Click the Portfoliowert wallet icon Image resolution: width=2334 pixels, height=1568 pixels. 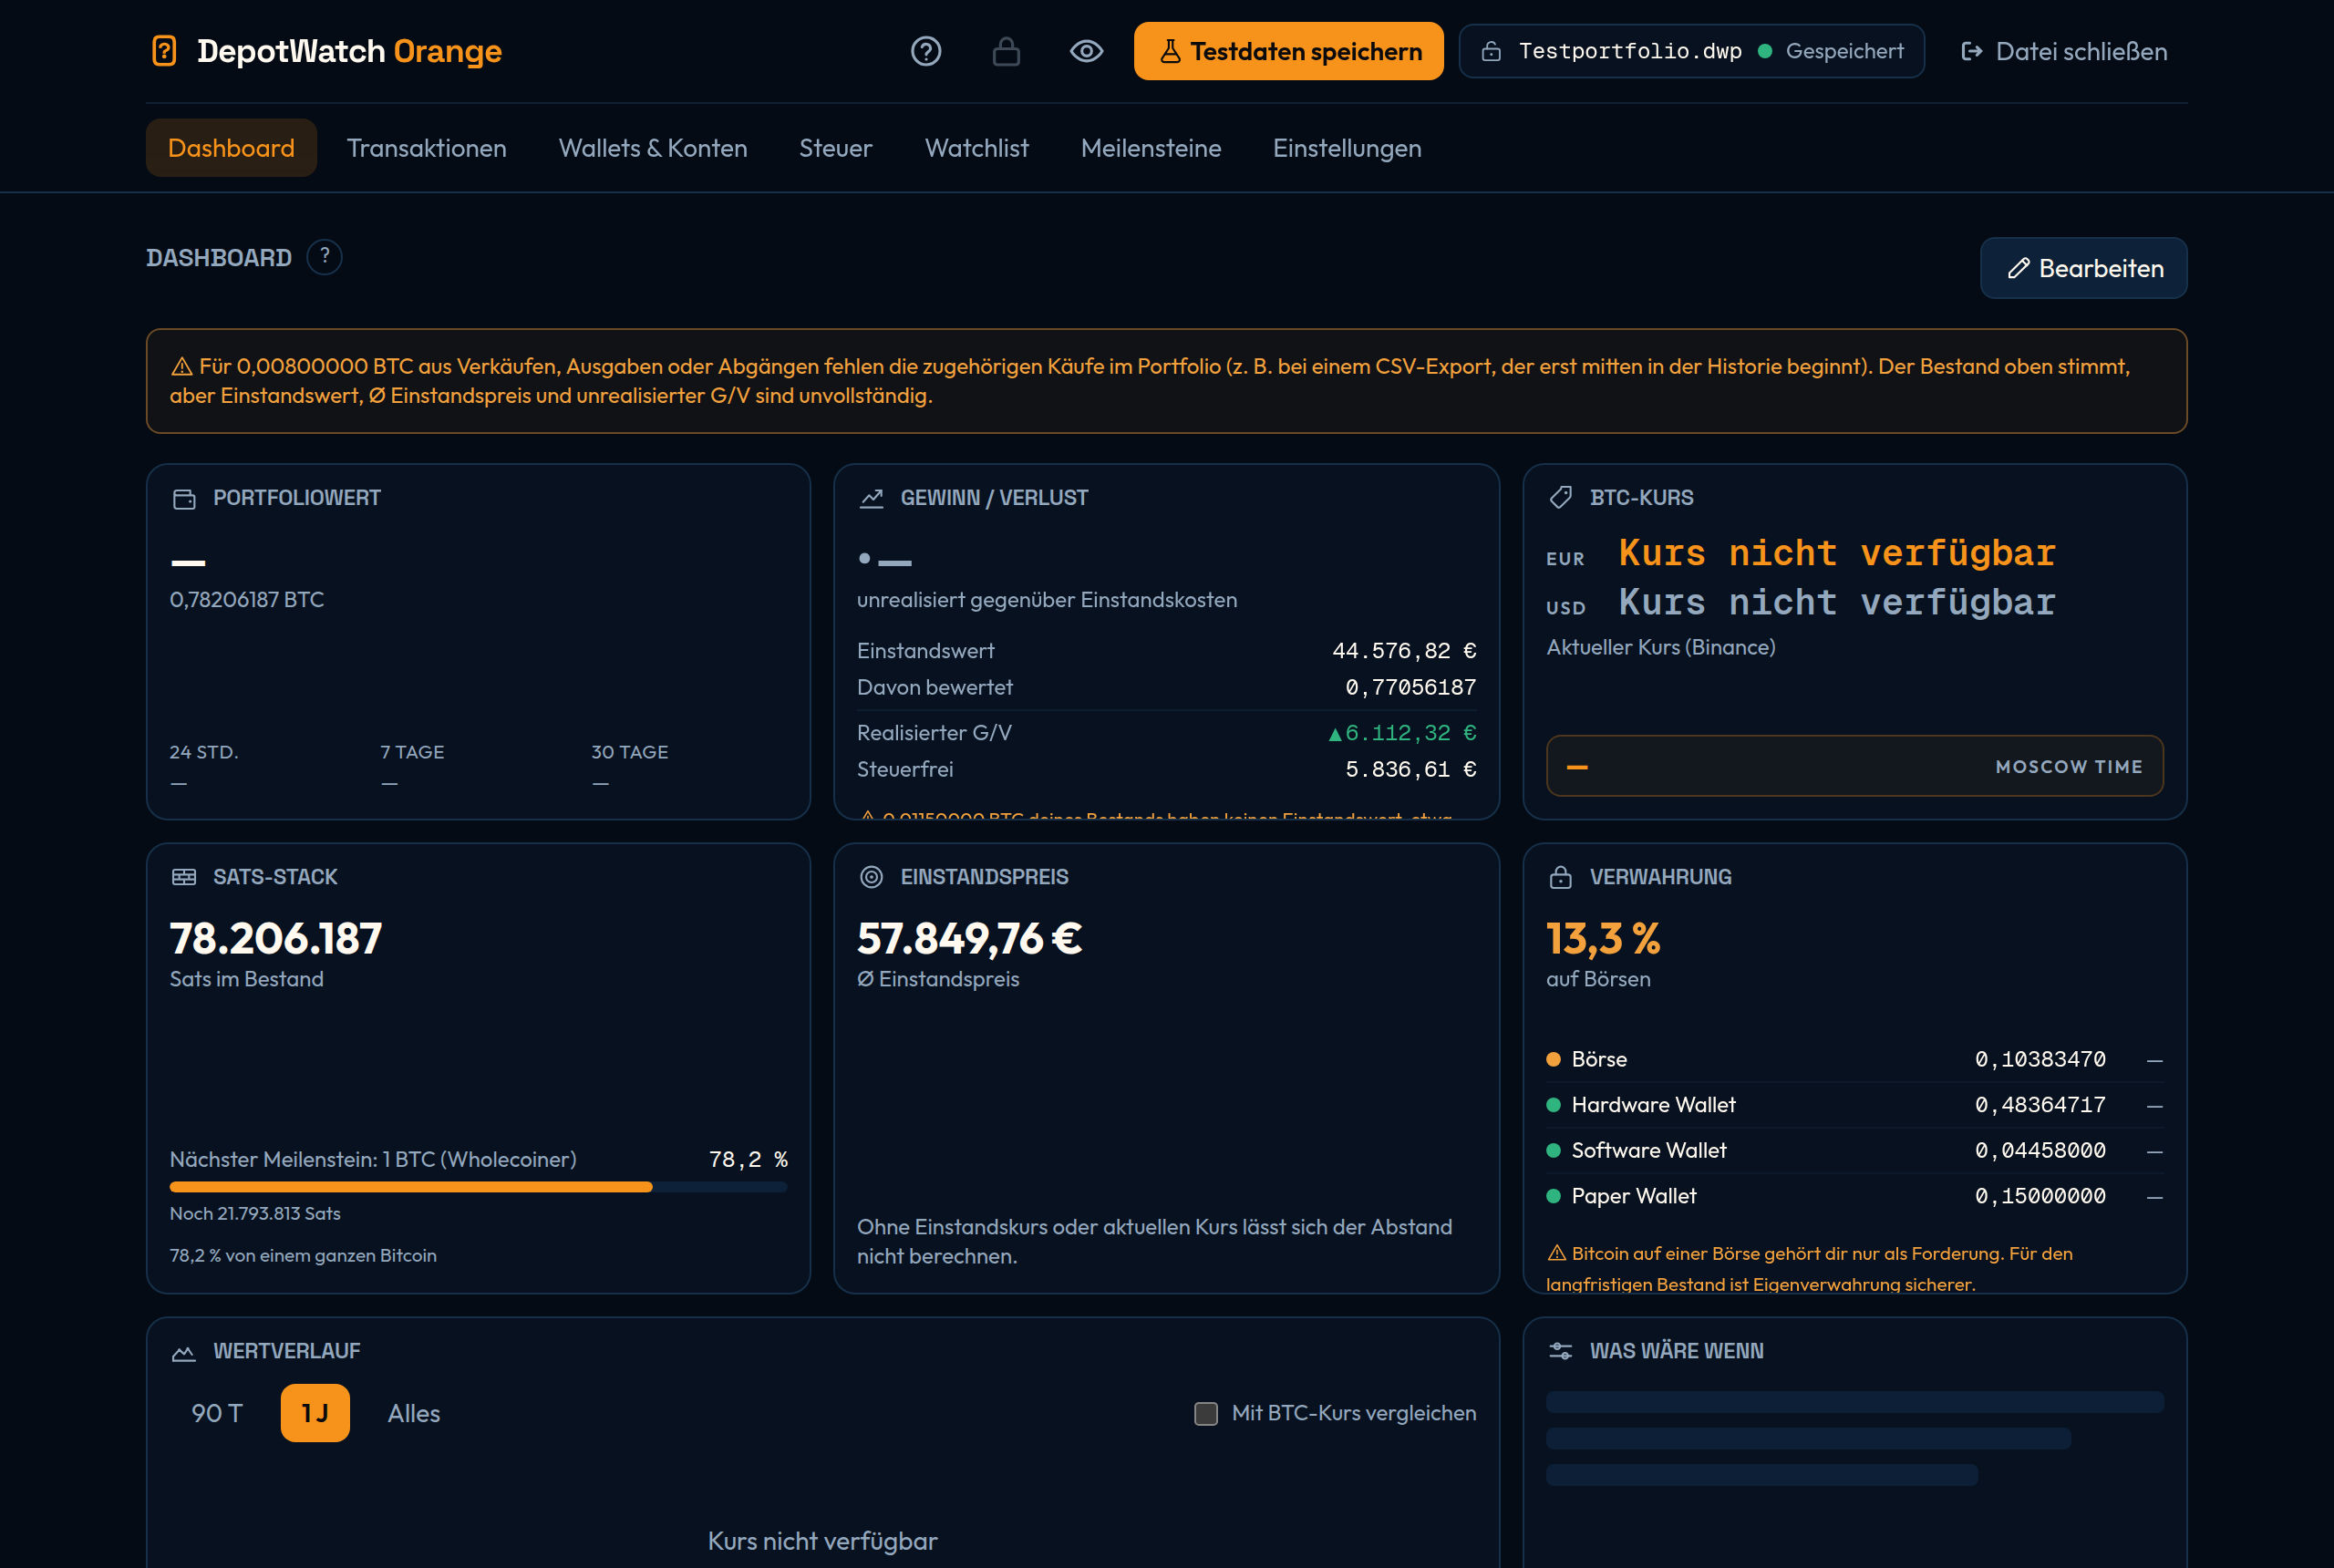tap(184, 498)
